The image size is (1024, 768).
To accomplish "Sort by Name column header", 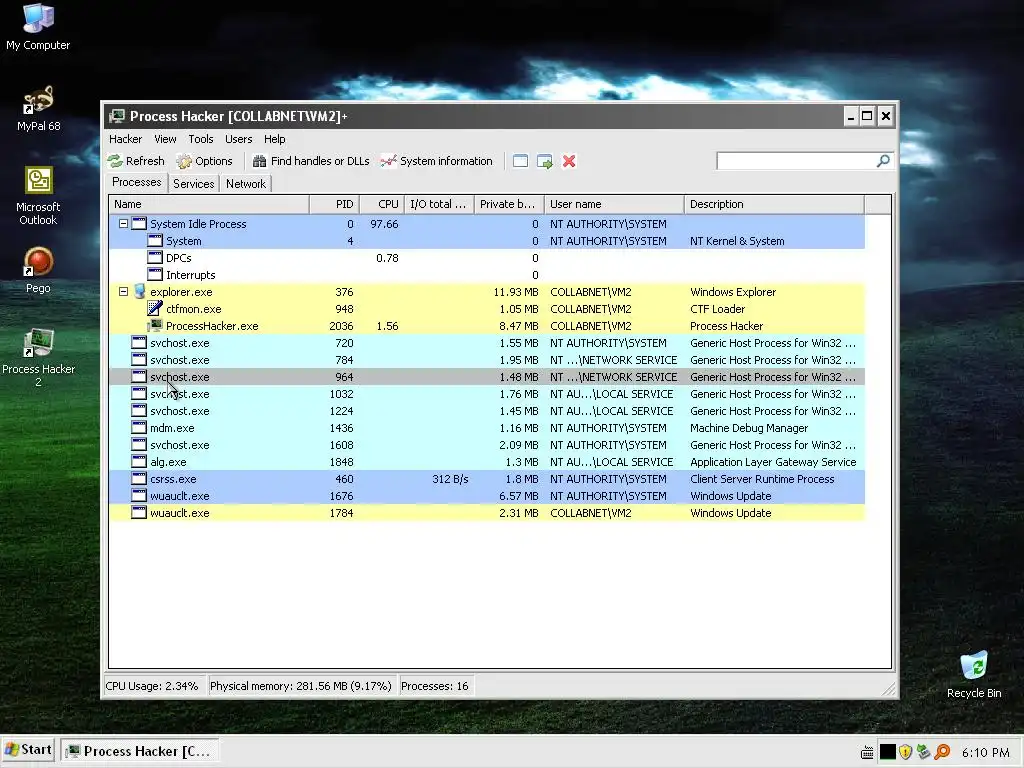I will click(x=209, y=204).
